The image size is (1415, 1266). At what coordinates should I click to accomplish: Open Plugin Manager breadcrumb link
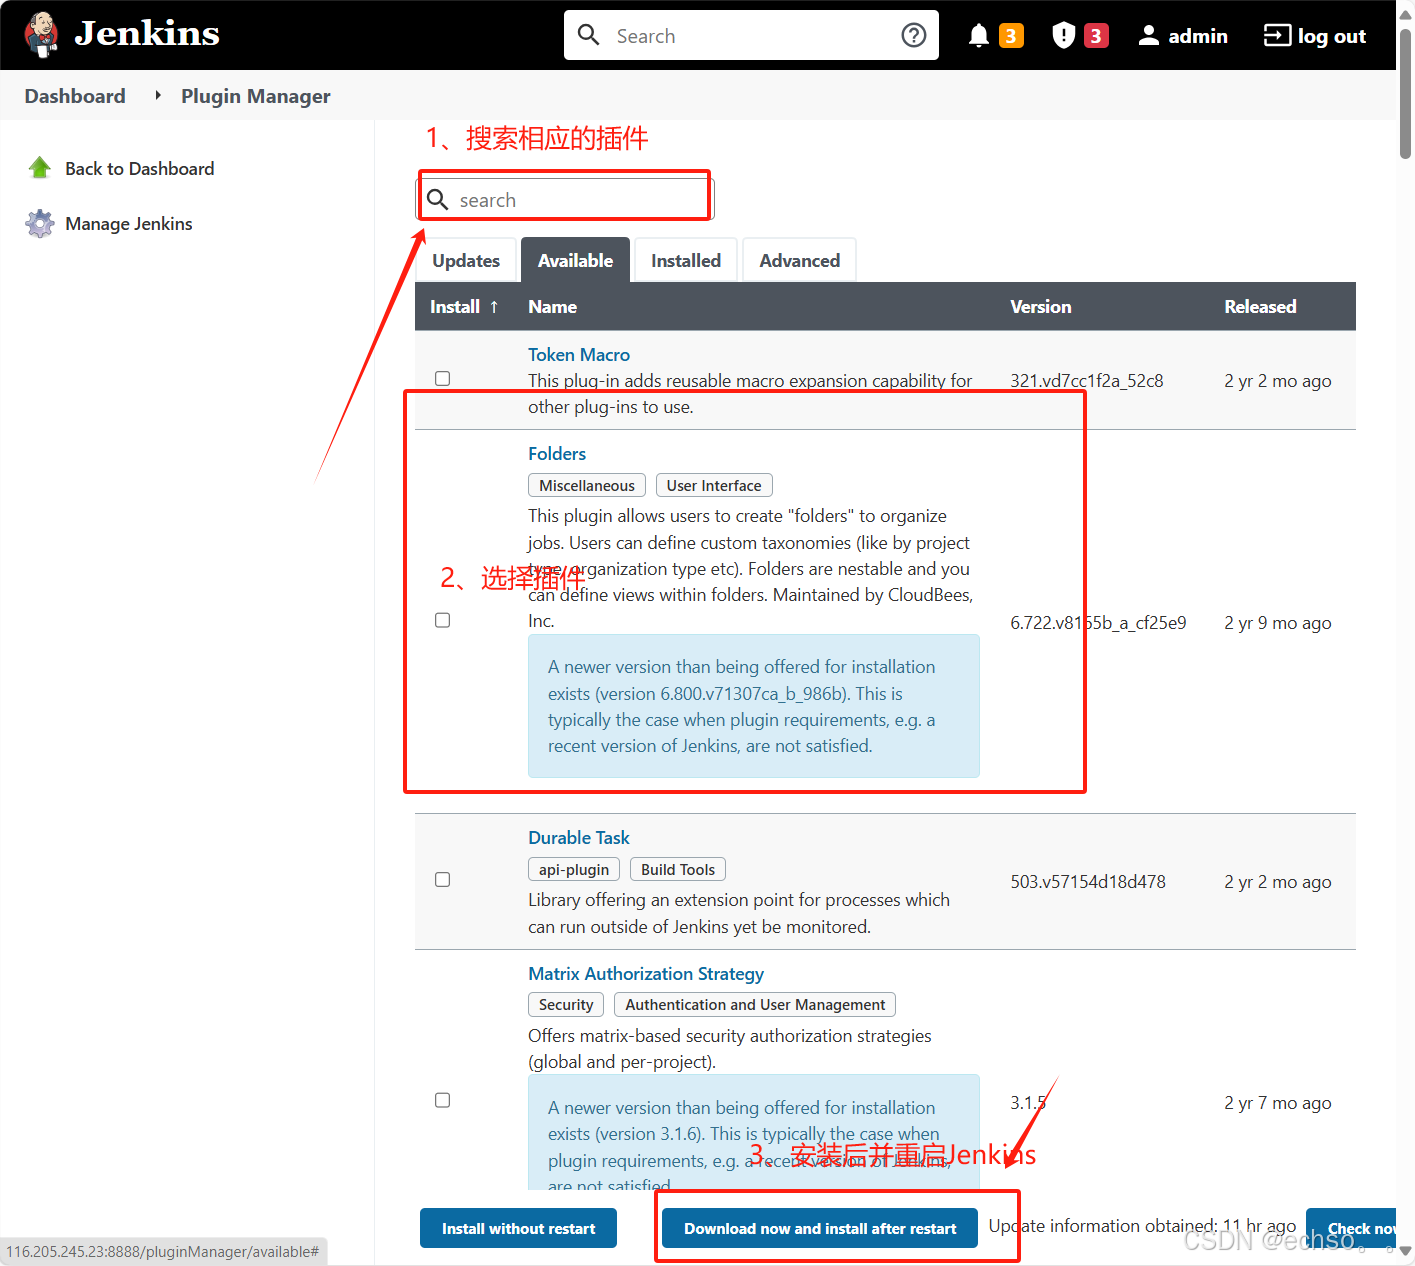click(x=256, y=96)
